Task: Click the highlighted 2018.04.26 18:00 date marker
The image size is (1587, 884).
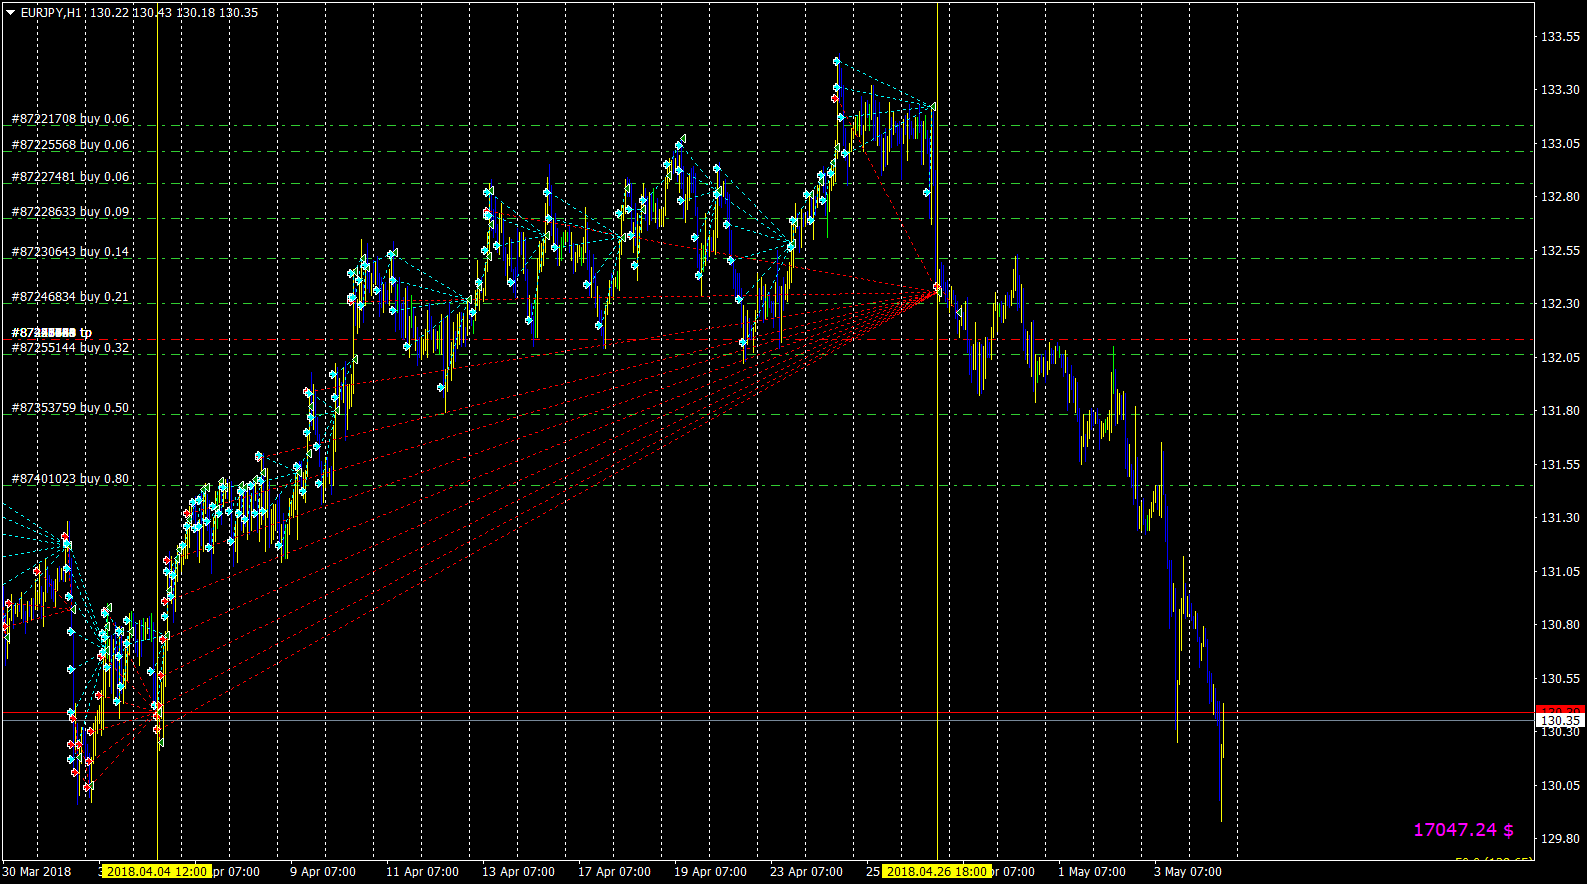Action: point(937,872)
